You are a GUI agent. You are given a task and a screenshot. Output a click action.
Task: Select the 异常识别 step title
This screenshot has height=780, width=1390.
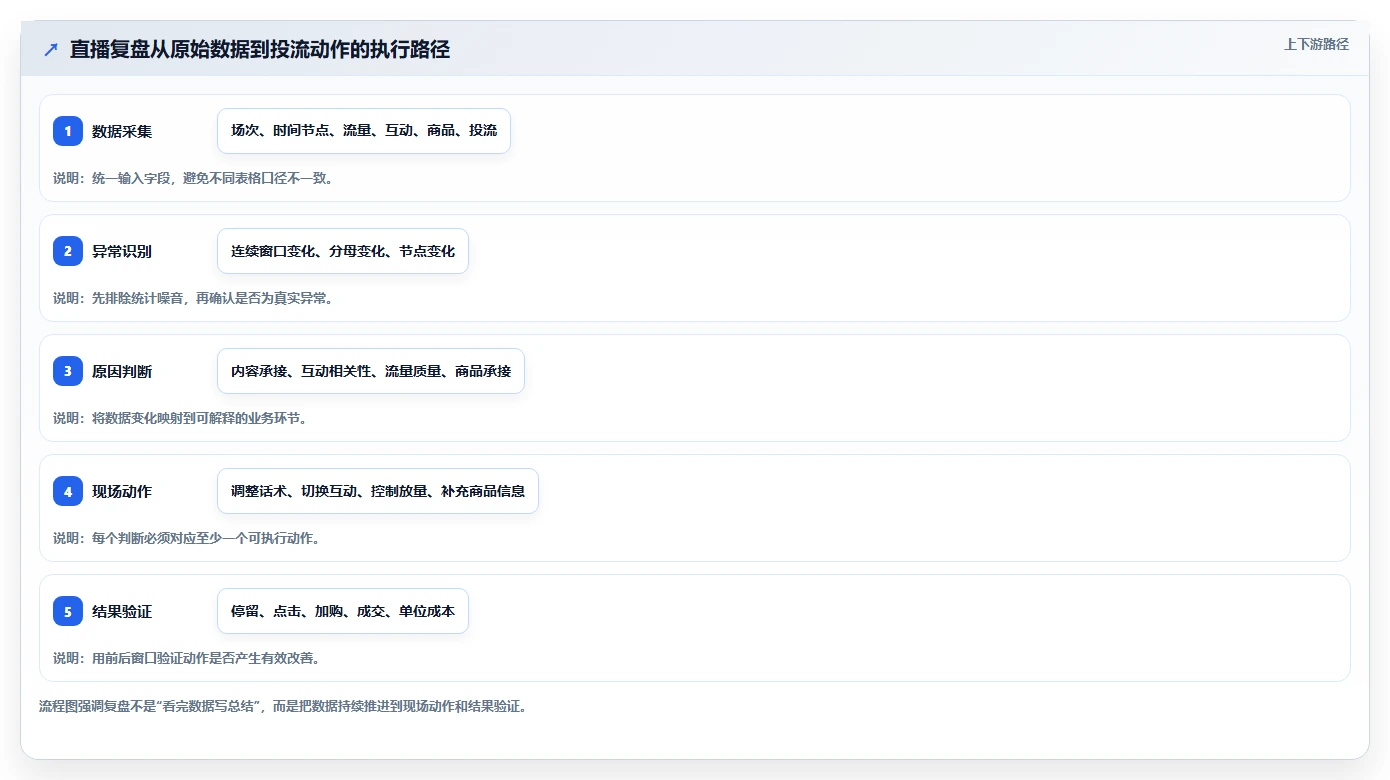click(x=122, y=251)
